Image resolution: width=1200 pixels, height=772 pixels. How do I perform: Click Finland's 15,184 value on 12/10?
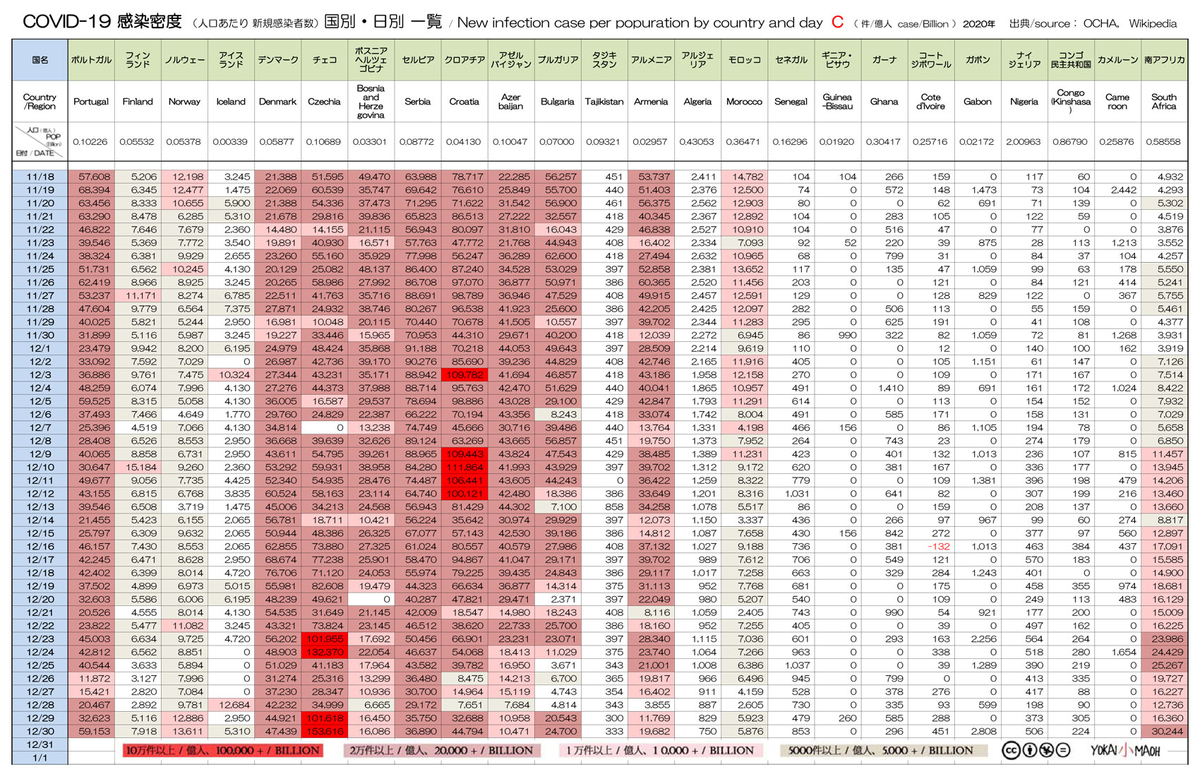(x=137, y=466)
